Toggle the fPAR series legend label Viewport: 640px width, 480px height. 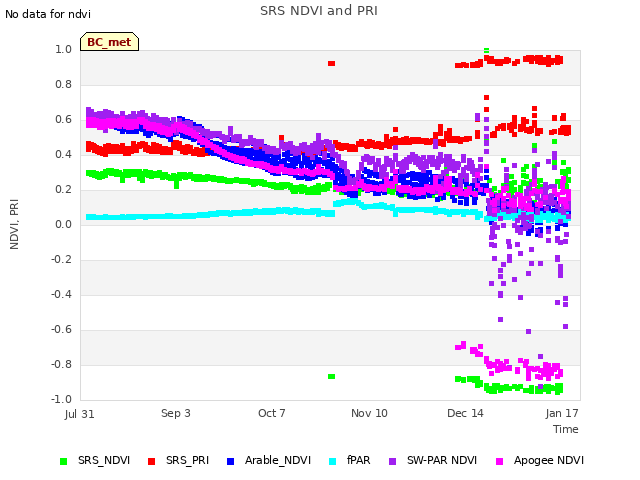pos(359,460)
